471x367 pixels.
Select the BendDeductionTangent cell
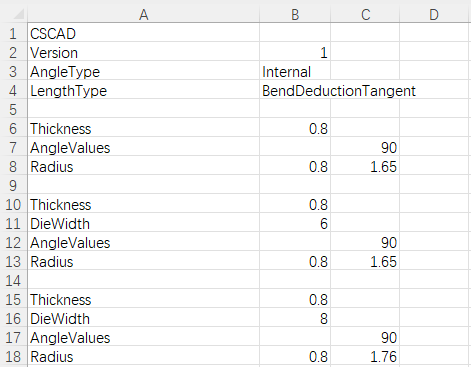click(339, 91)
